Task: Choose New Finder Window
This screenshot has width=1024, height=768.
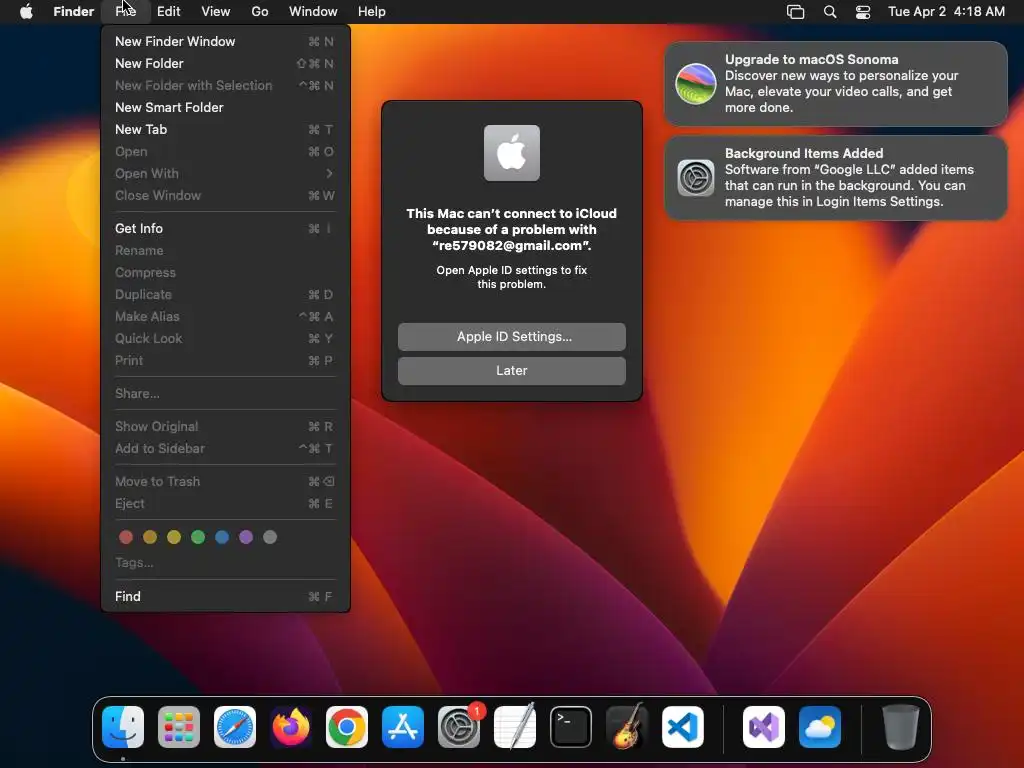Action: click(x=225, y=41)
